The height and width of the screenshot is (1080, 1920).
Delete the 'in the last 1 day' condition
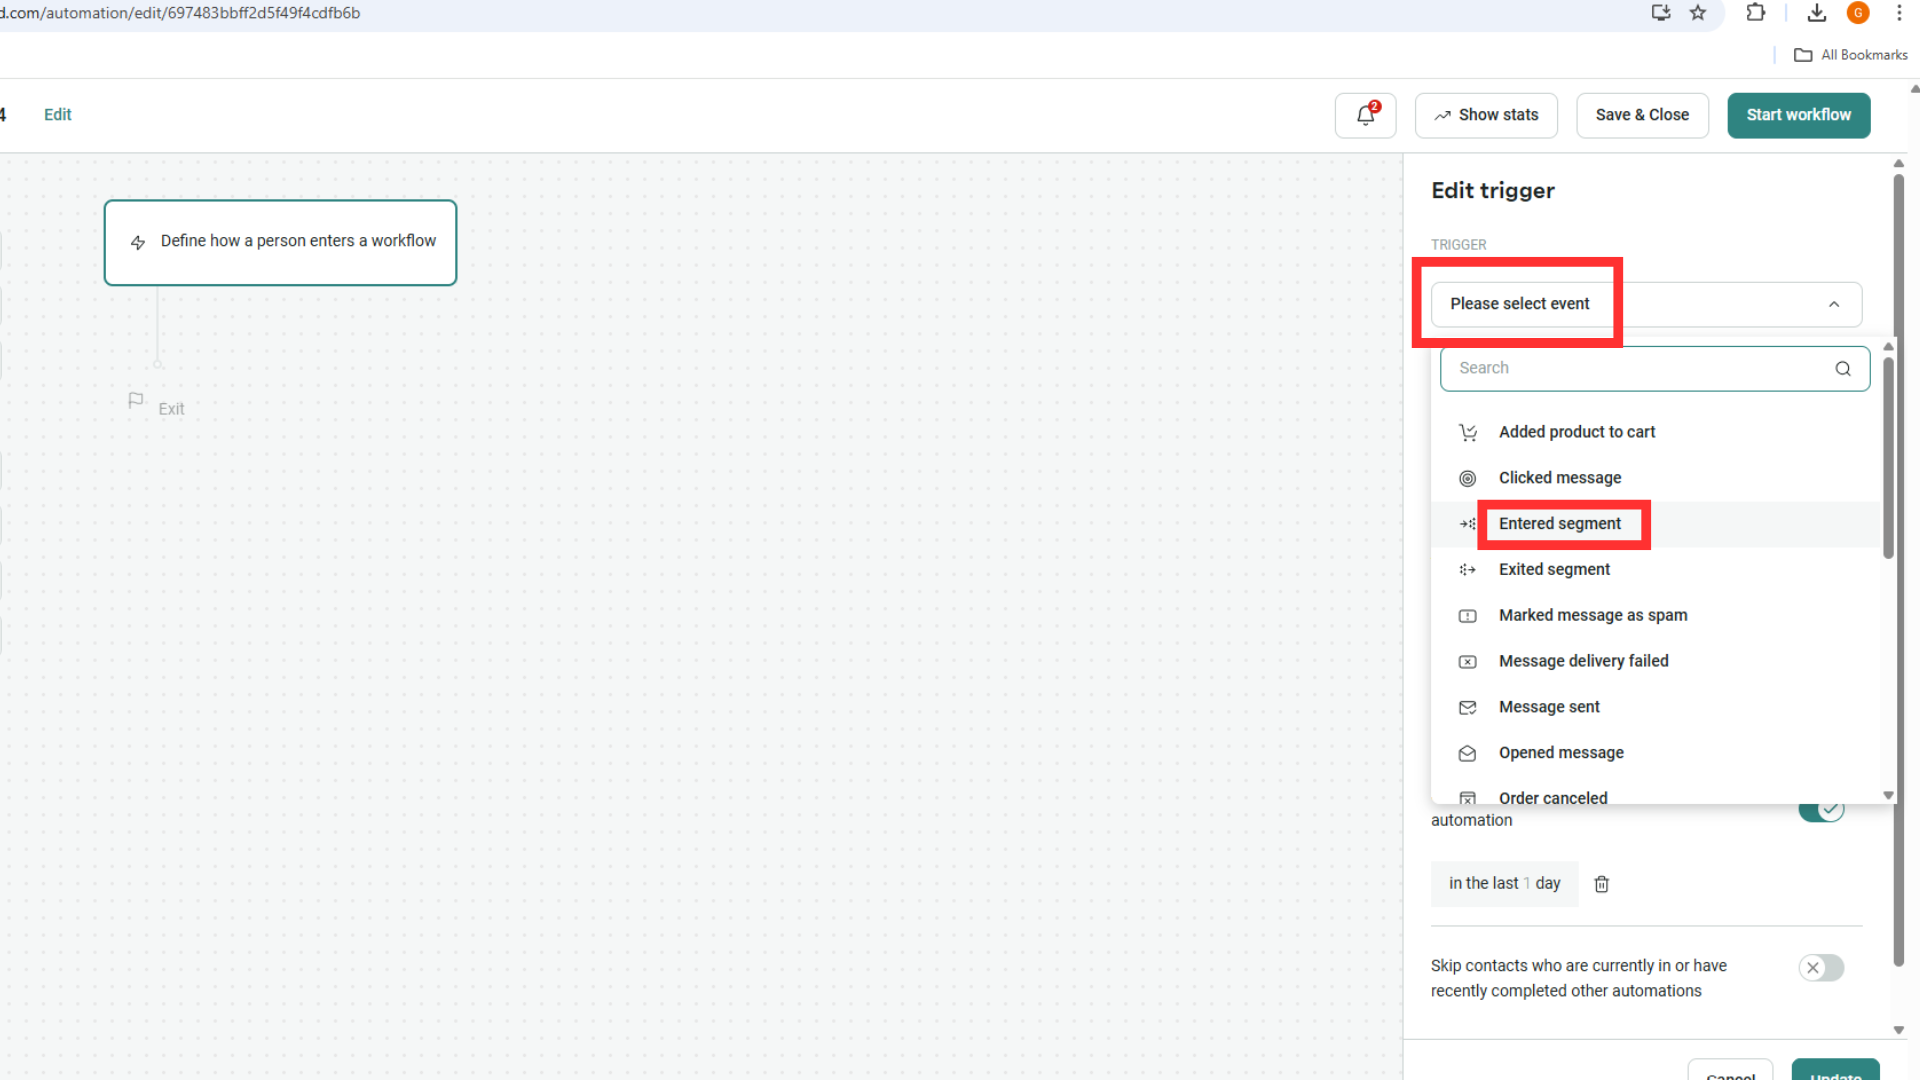[1601, 884]
